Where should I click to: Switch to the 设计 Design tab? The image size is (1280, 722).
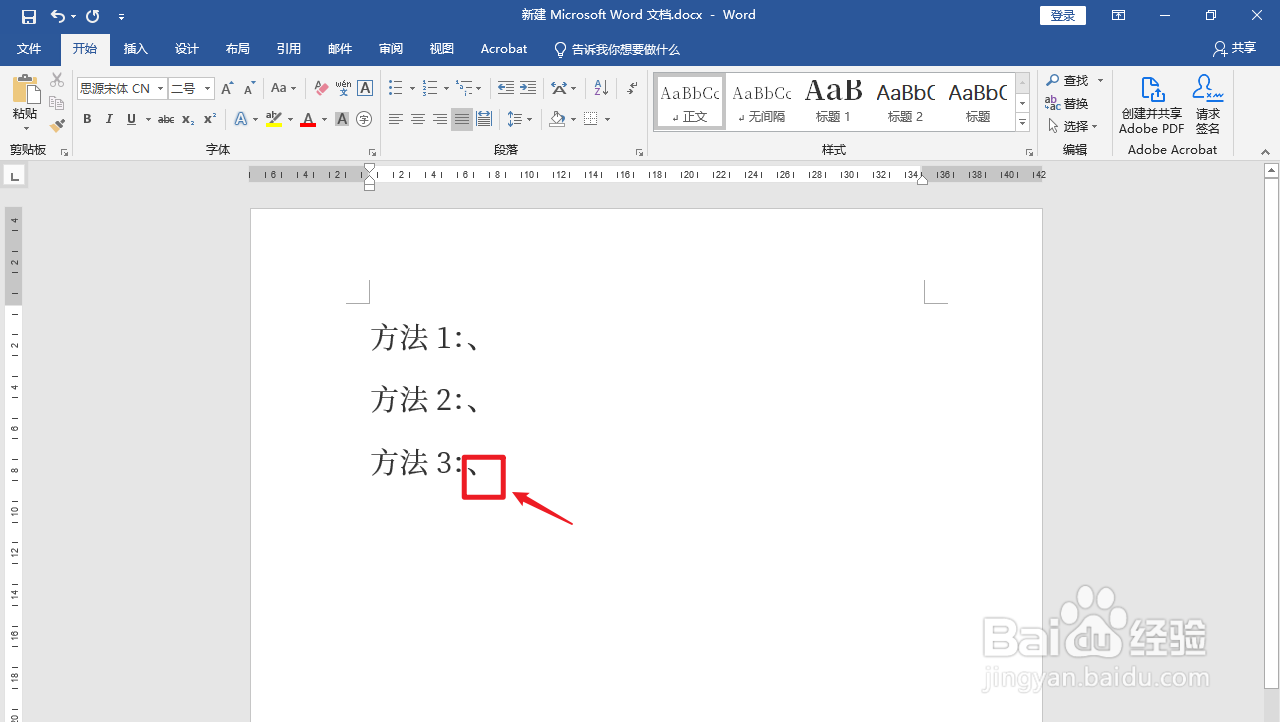pyautogui.click(x=187, y=49)
